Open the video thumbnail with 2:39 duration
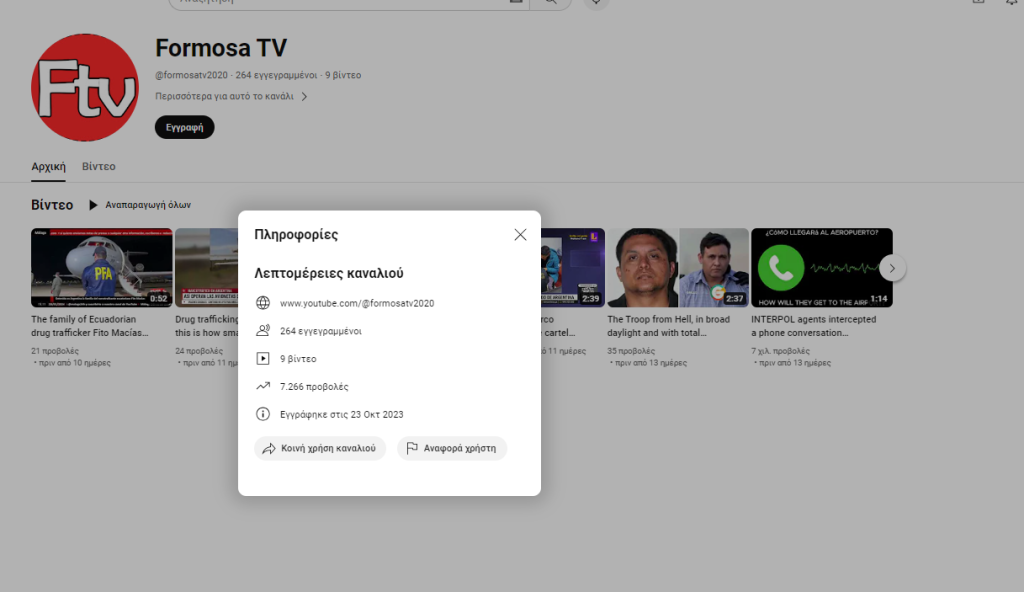1024x592 pixels. click(573, 268)
